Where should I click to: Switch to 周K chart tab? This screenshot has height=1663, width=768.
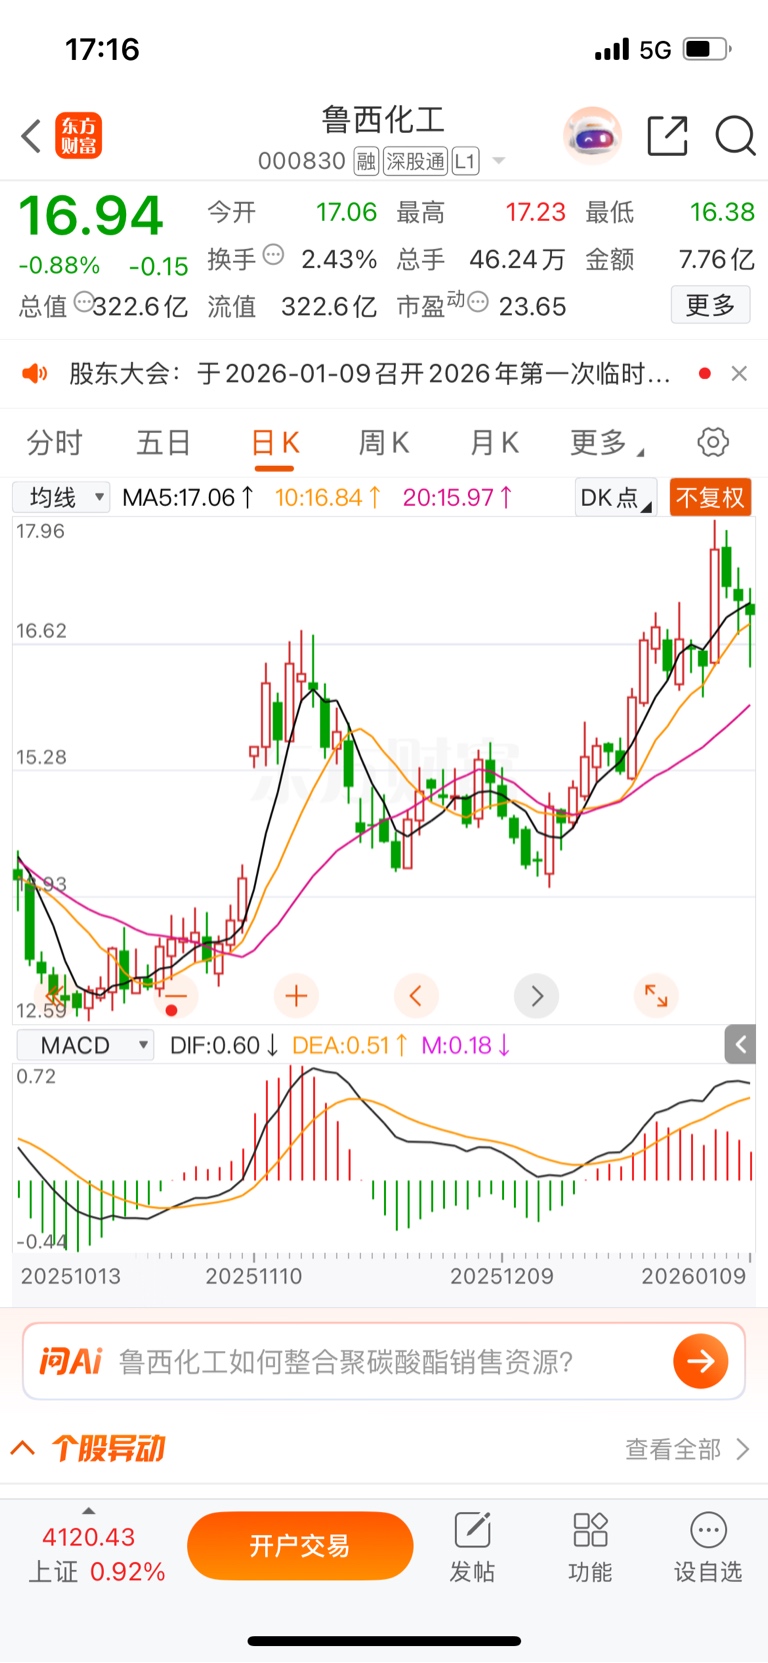[x=384, y=442]
